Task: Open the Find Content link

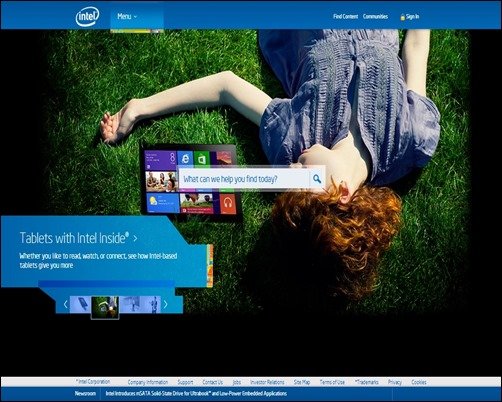Action: click(345, 16)
